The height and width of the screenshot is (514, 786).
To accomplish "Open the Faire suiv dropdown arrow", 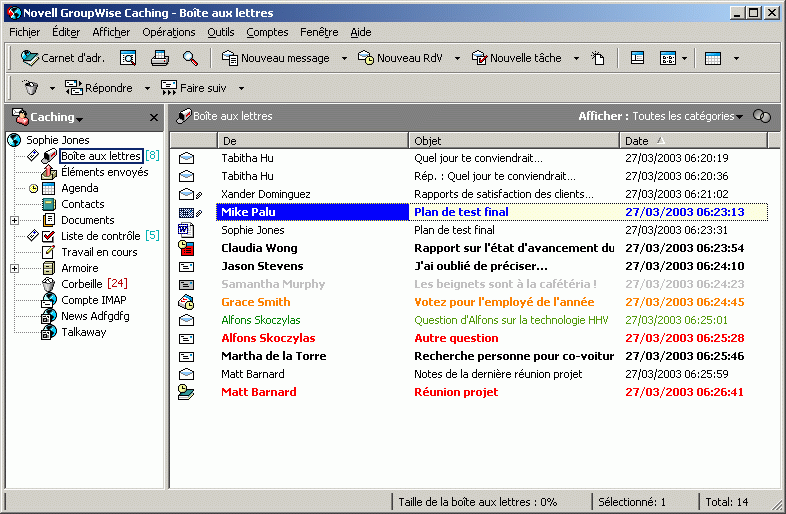I will [x=241, y=89].
